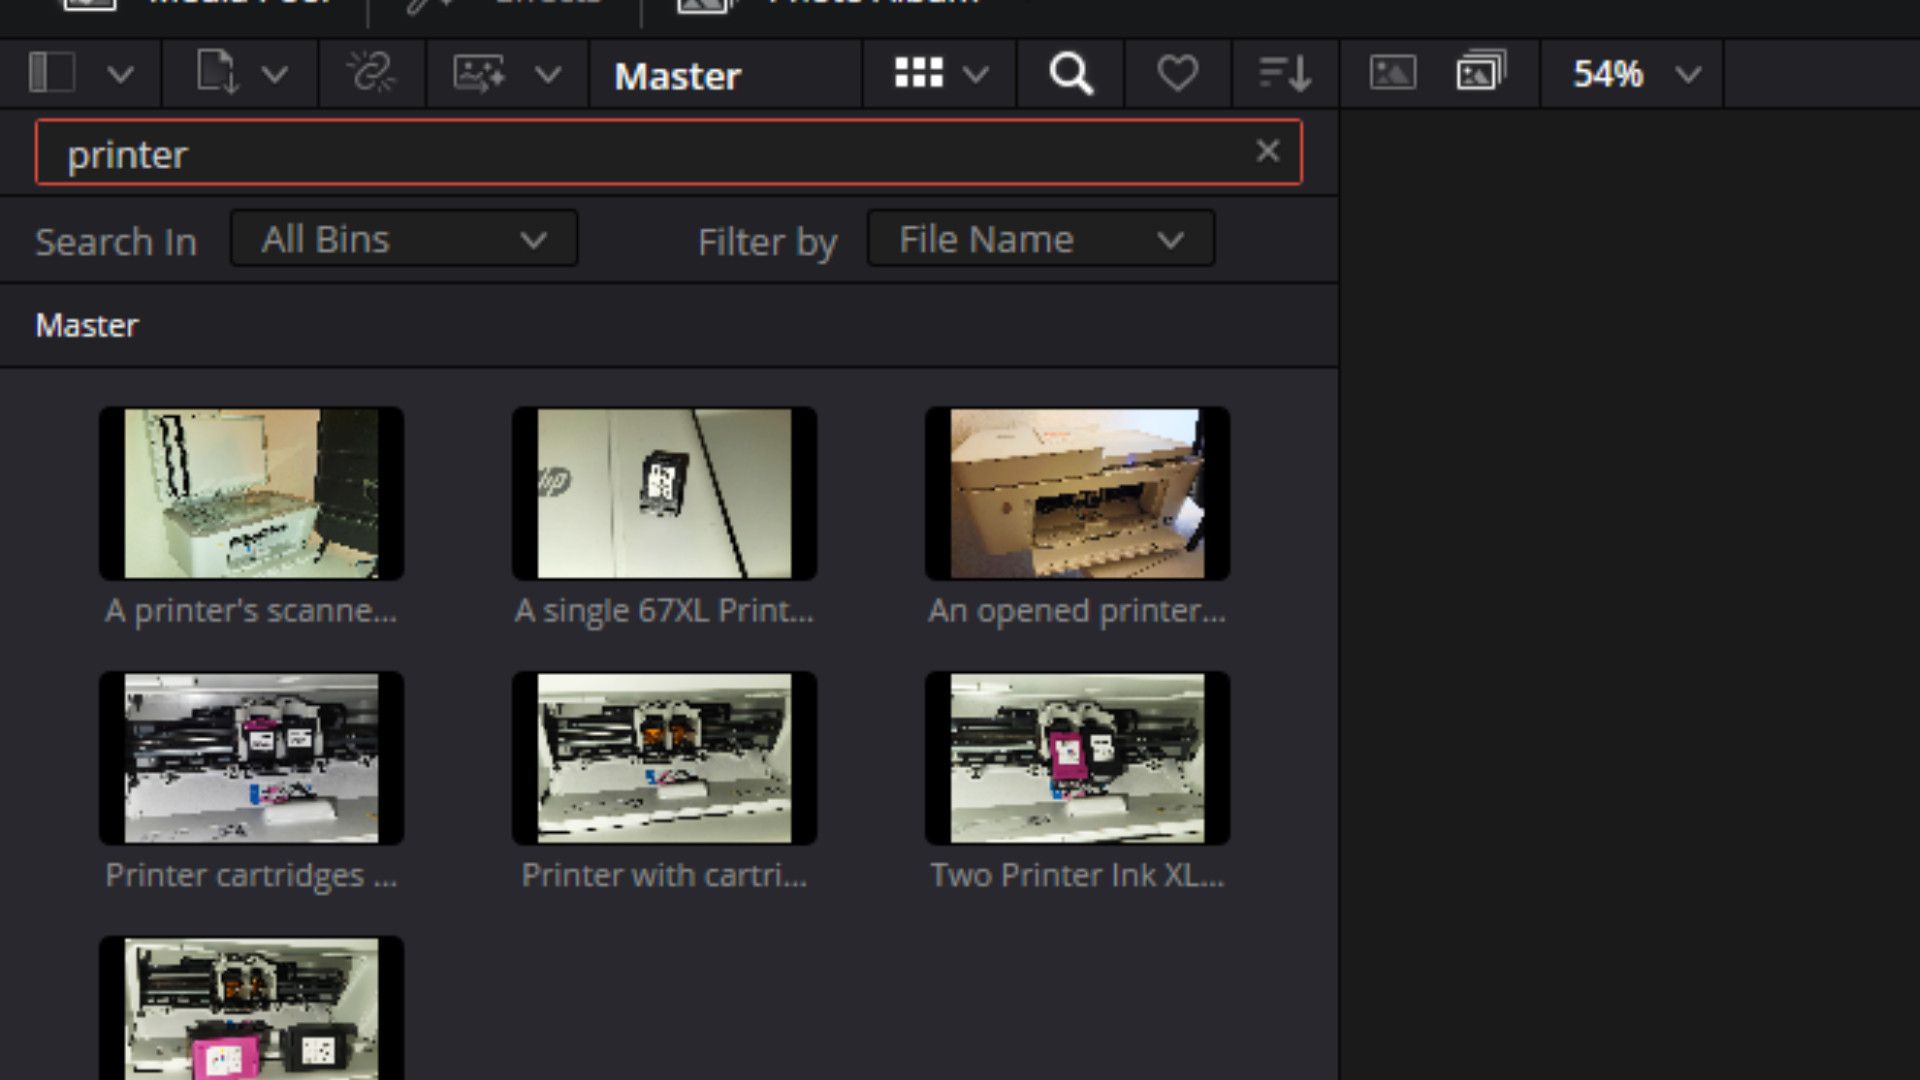Select 'A printer's scanne...' thumbnail

click(251, 493)
